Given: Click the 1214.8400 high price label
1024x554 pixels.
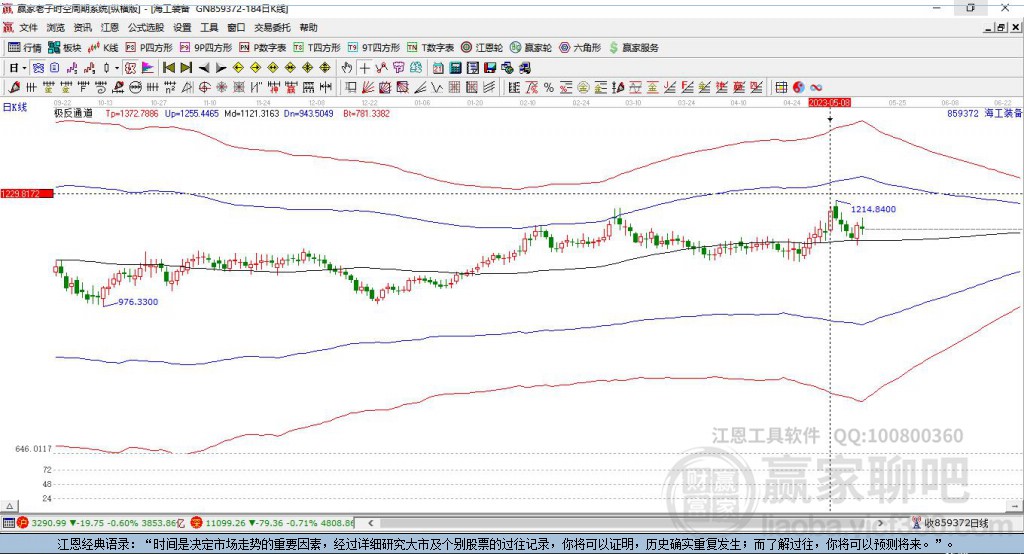Looking at the screenshot, I should pos(873,209).
